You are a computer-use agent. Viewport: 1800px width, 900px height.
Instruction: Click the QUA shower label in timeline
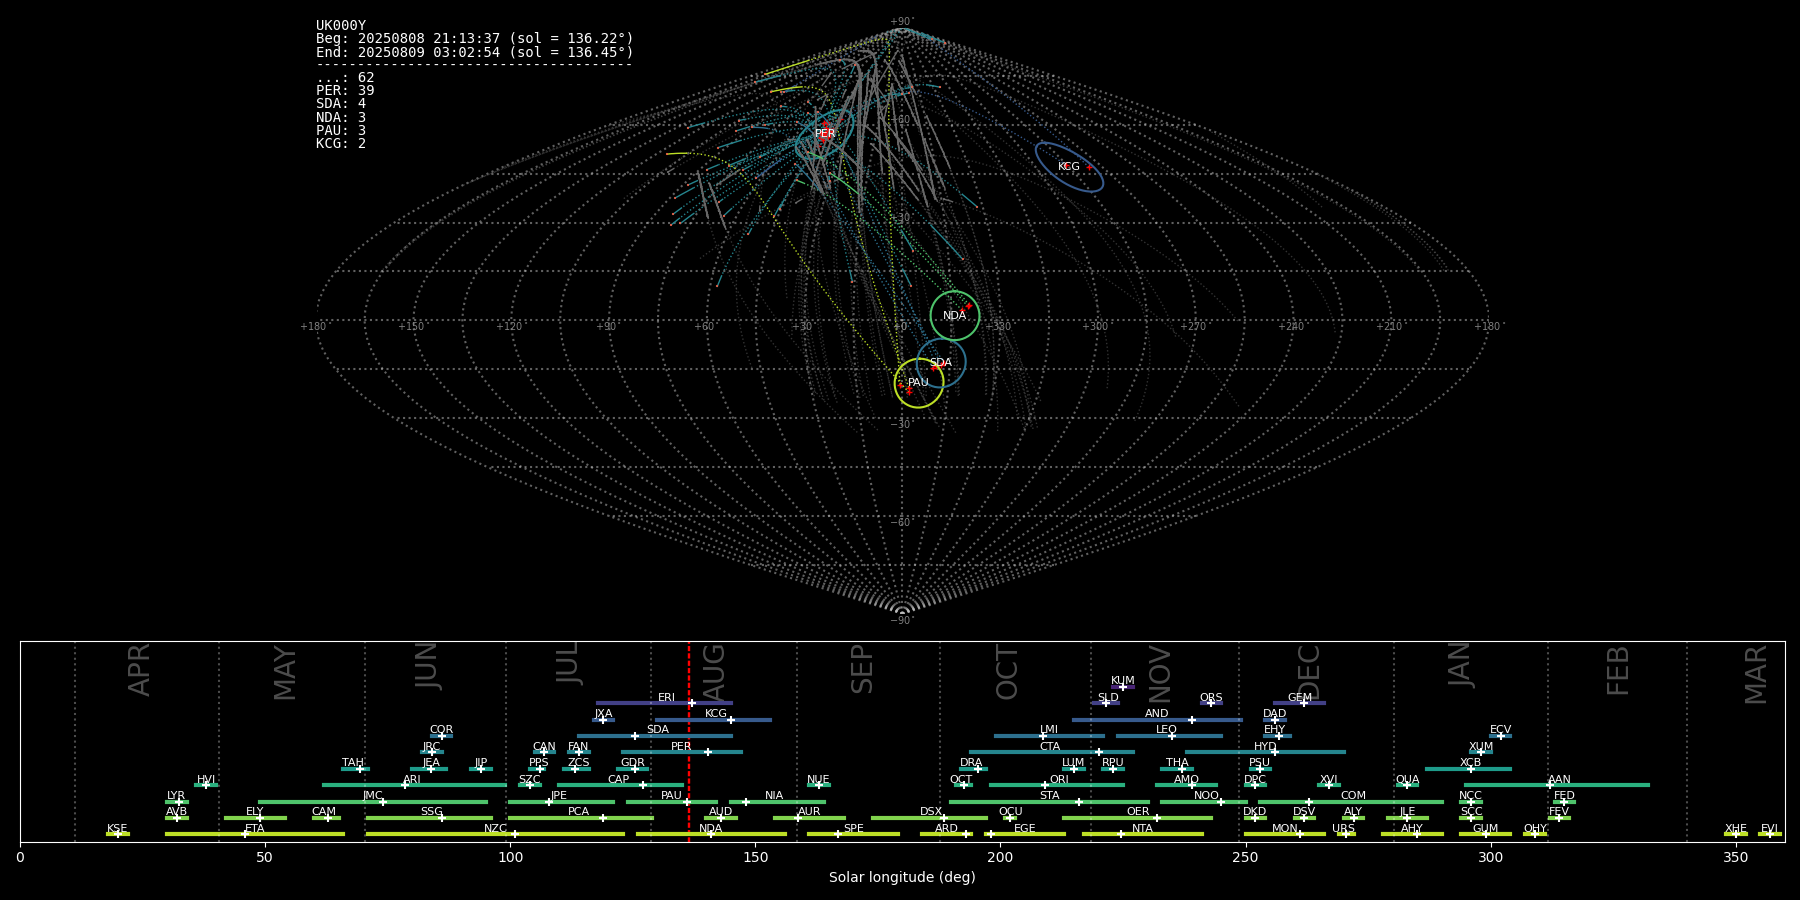[1408, 780]
